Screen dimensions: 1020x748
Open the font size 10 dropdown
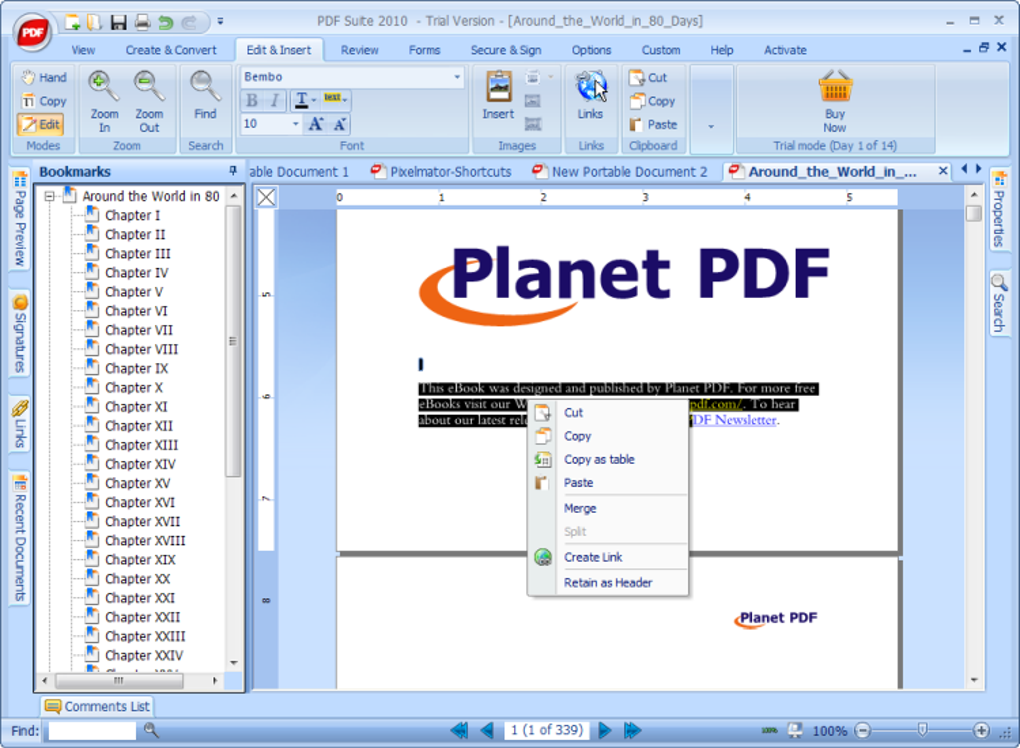[x=295, y=124]
